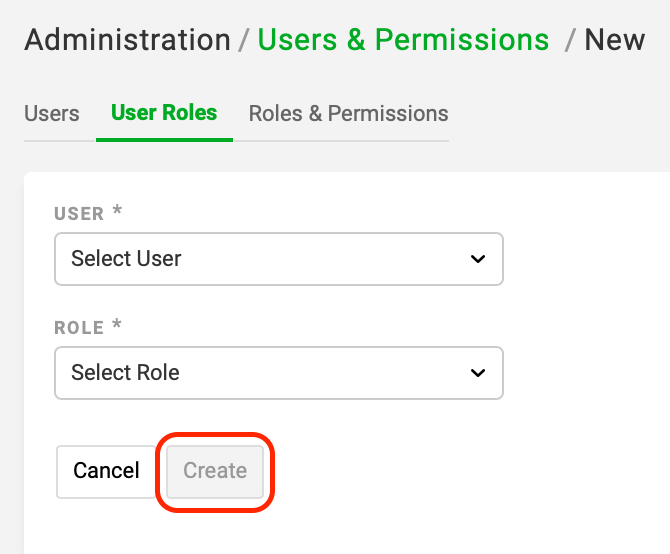Open the Select User dropdown
The height and width of the screenshot is (554, 670).
pyautogui.click(x=279, y=259)
